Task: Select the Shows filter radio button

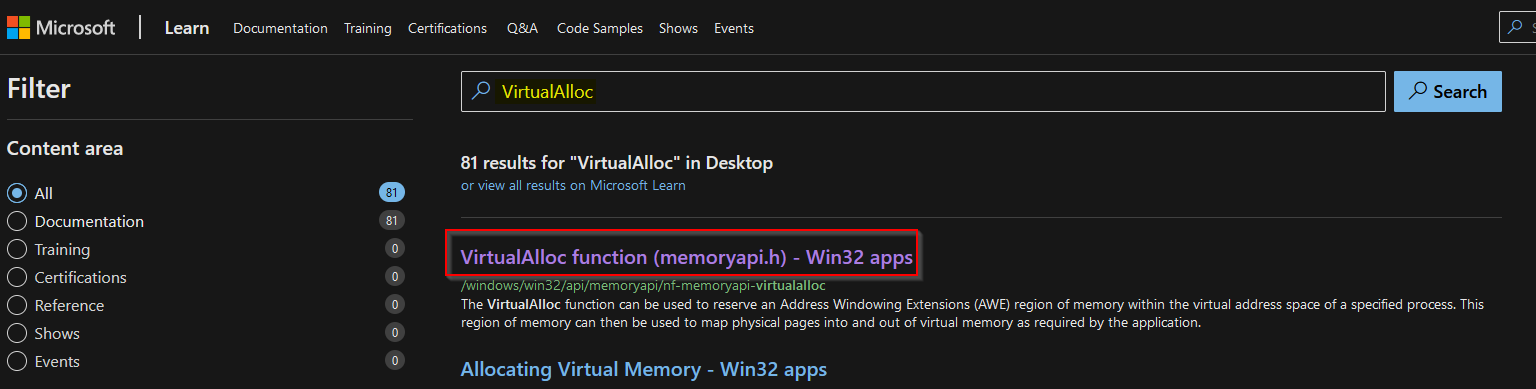Action: pyautogui.click(x=16, y=333)
